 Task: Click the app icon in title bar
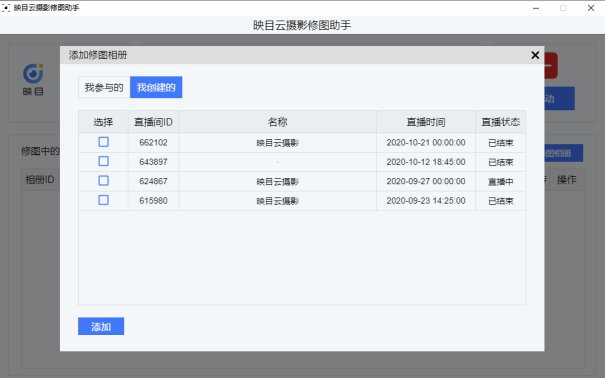6,8
